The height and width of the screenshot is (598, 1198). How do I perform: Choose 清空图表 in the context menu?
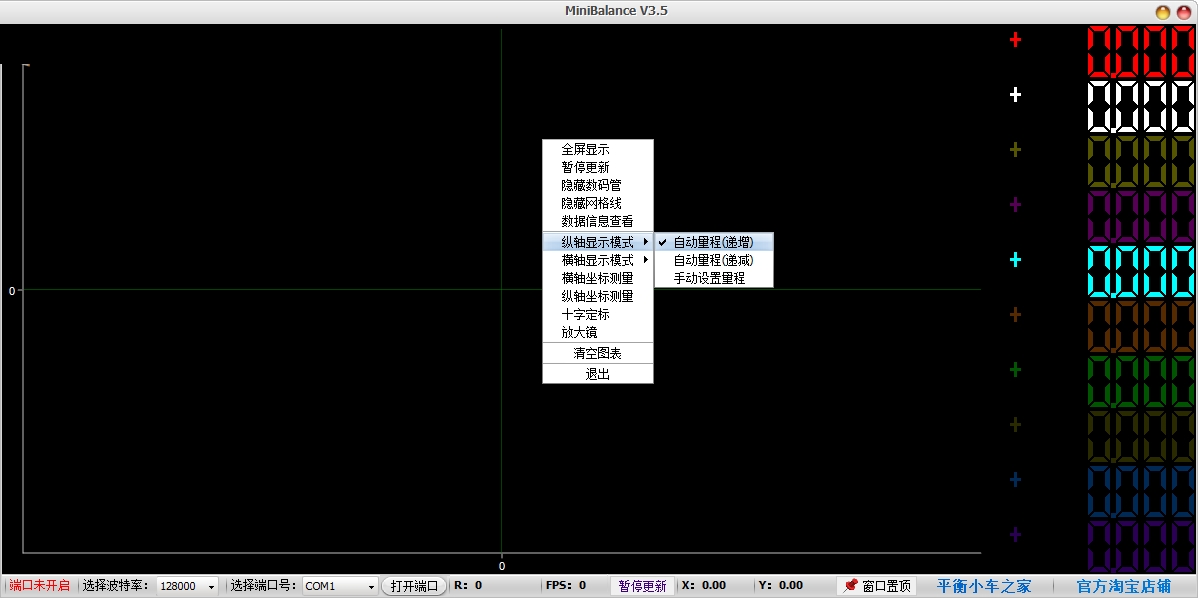[x=597, y=354]
